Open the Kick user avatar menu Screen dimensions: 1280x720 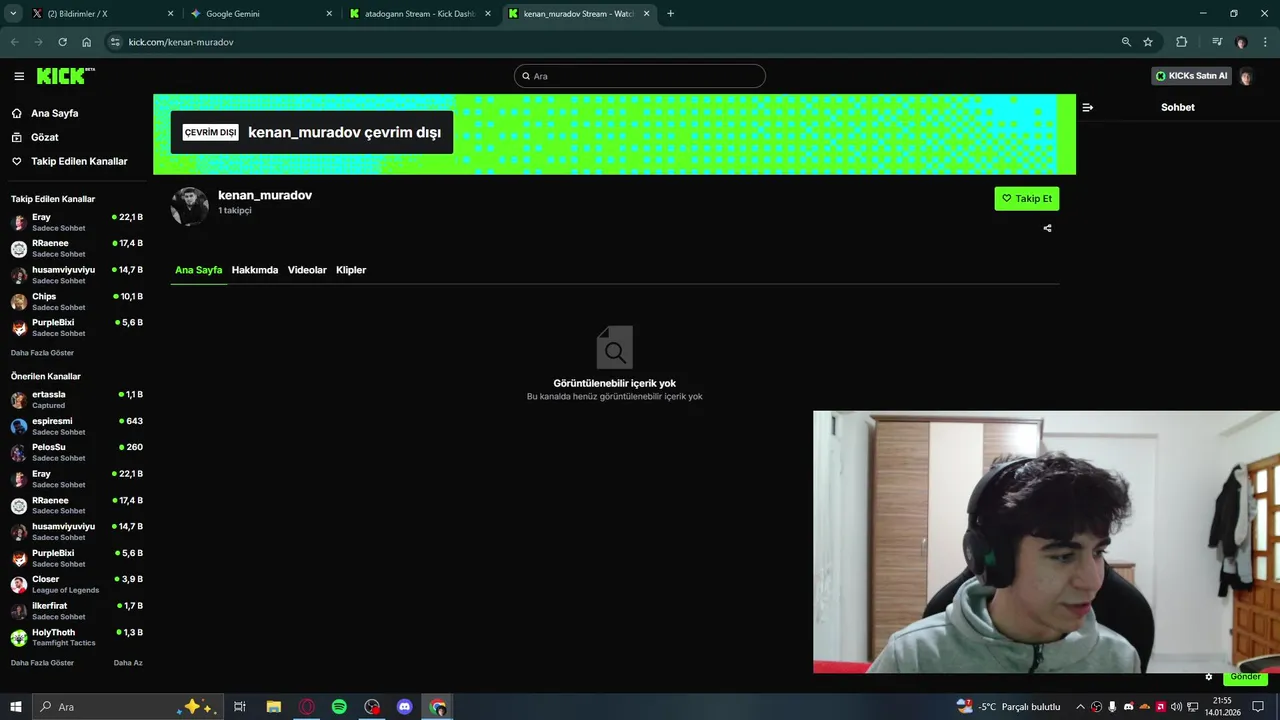pyautogui.click(x=1246, y=76)
